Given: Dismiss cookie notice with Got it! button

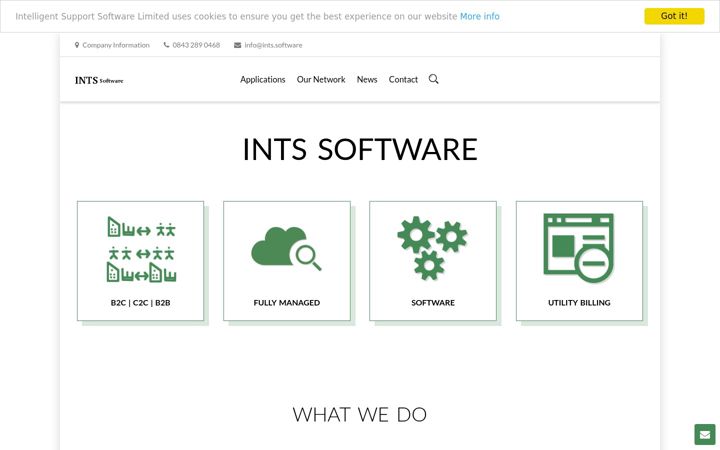Looking at the screenshot, I should (674, 16).
